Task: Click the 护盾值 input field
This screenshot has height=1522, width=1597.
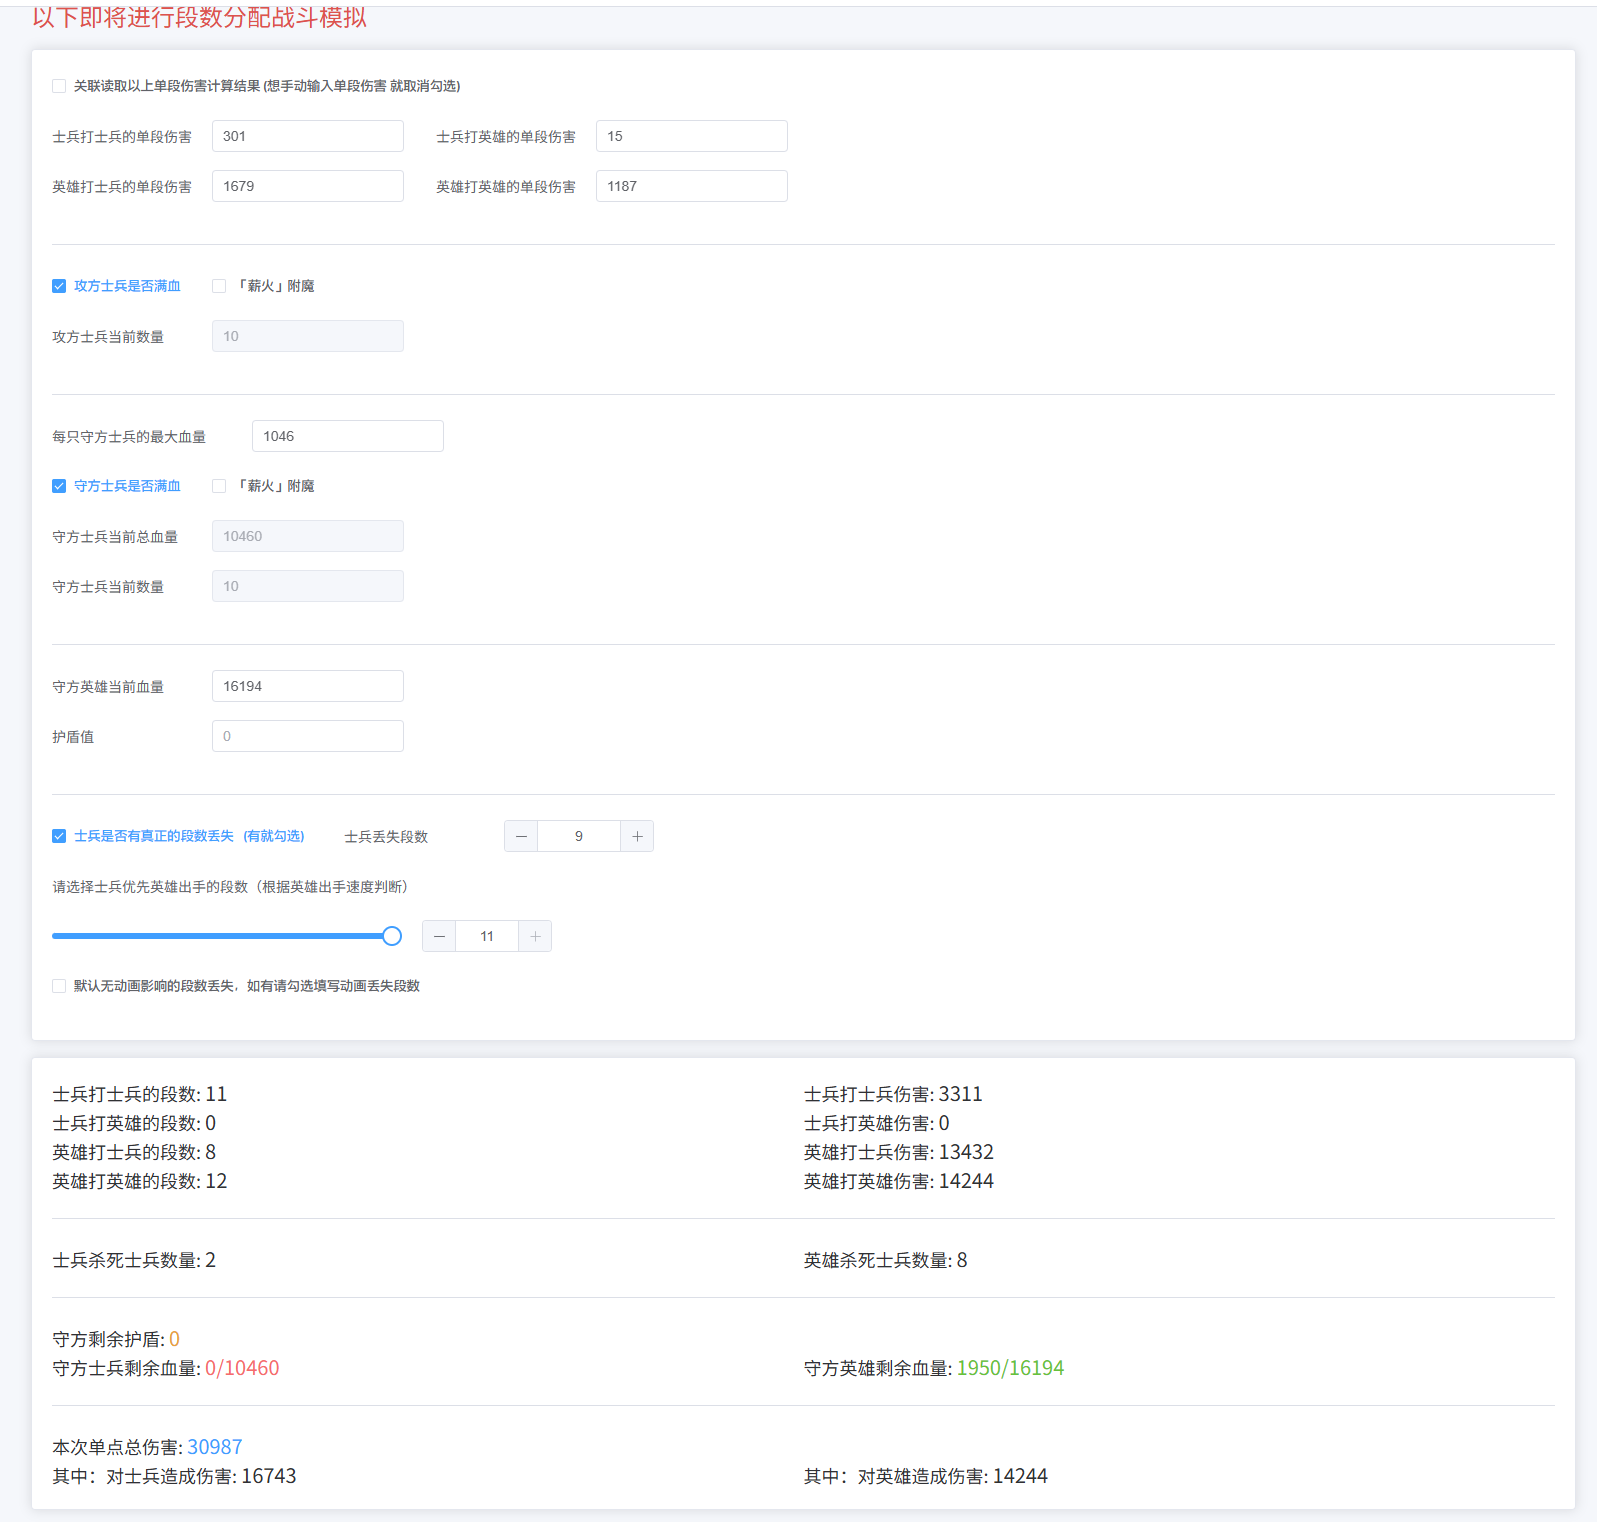Action: (308, 736)
